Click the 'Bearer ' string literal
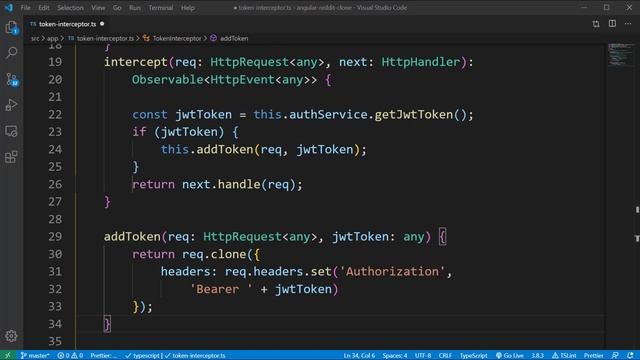 tap(221, 289)
